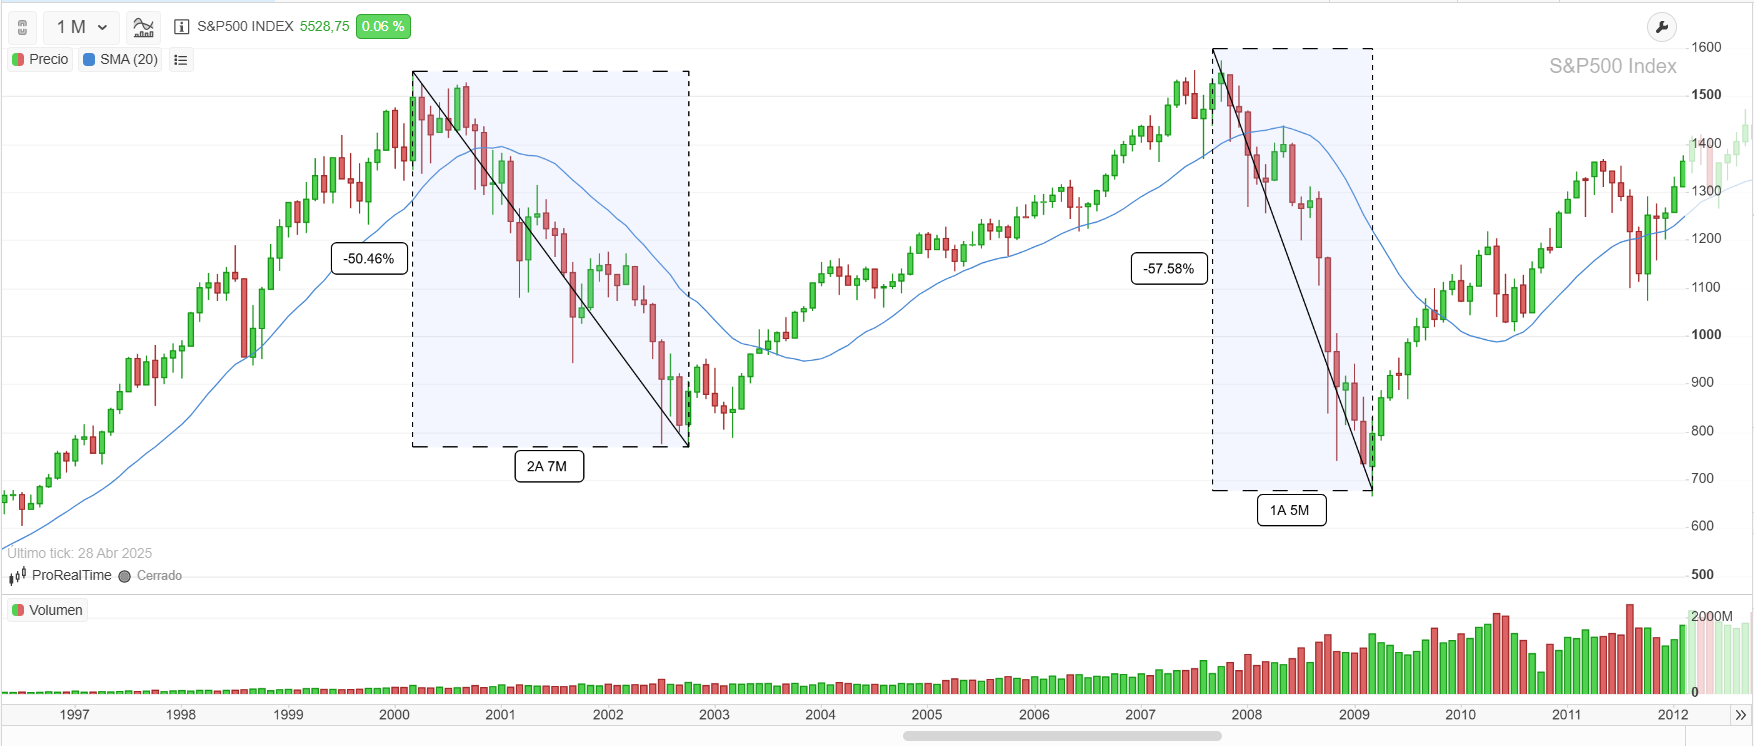
Task: Click the ProRealTime candlestick logo icon
Action: tap(15, 575)
